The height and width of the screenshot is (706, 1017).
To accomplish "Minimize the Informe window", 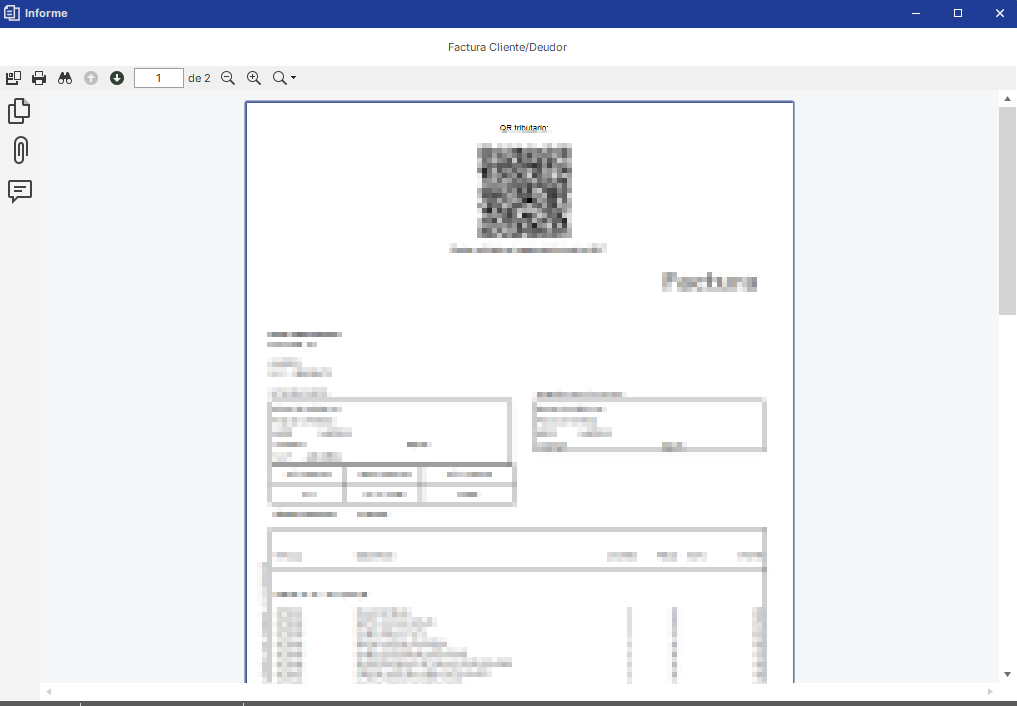I will coord(916,13).
